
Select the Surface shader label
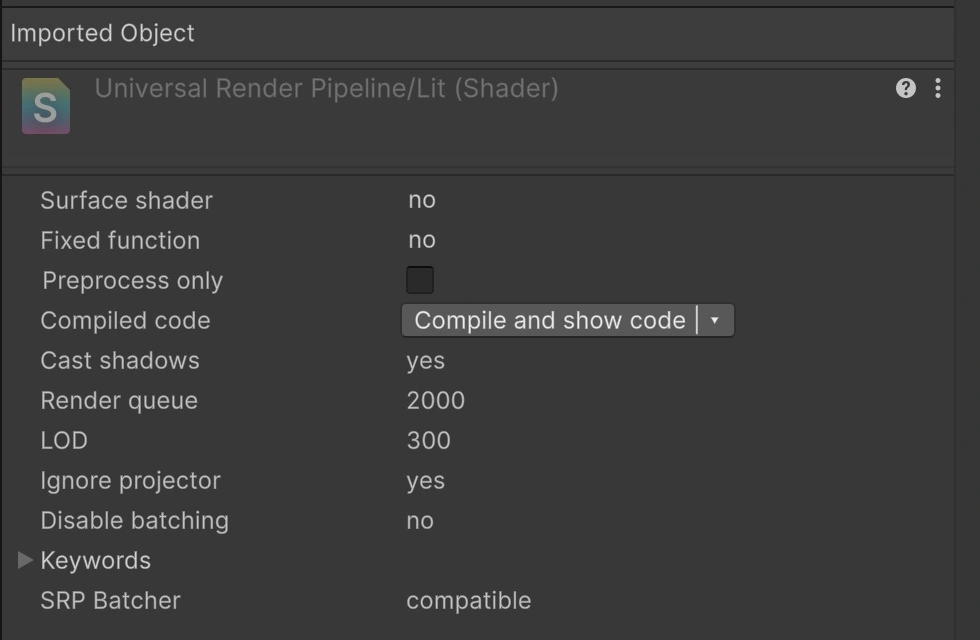tap(126, 201)
